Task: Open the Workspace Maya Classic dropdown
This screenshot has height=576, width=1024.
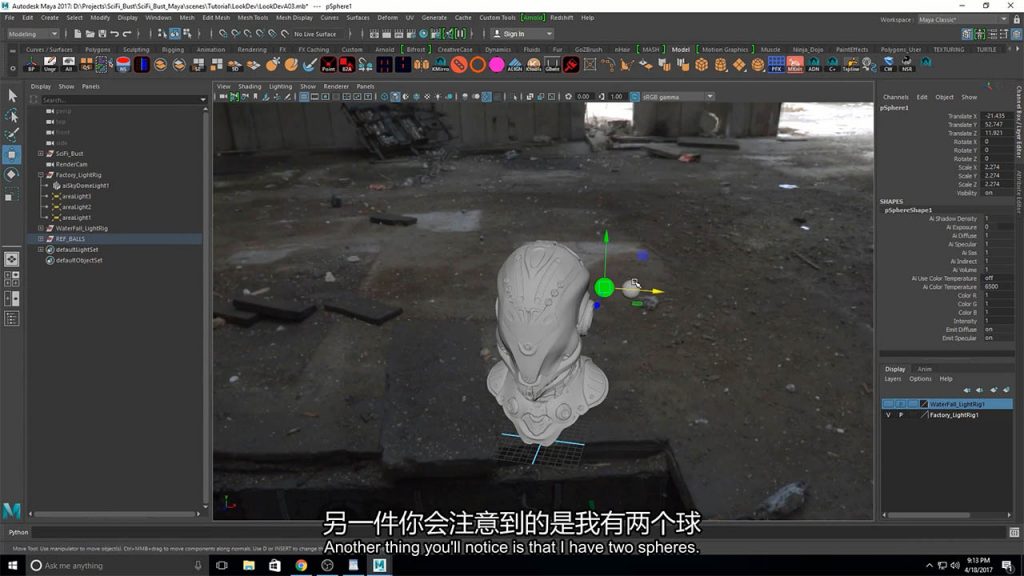Action: tap(963, 20)
